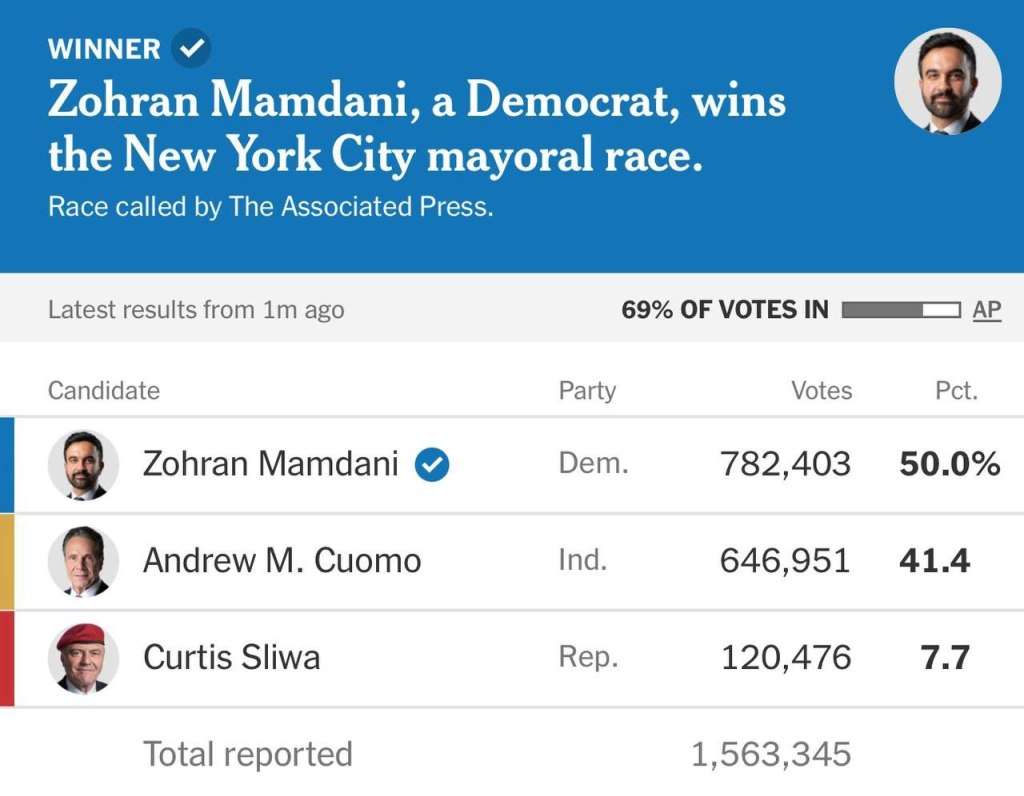Click the photo in the Andrew M. Cuomo row
The width and height of the screenshot is (1024, 796).
(83, 561)
